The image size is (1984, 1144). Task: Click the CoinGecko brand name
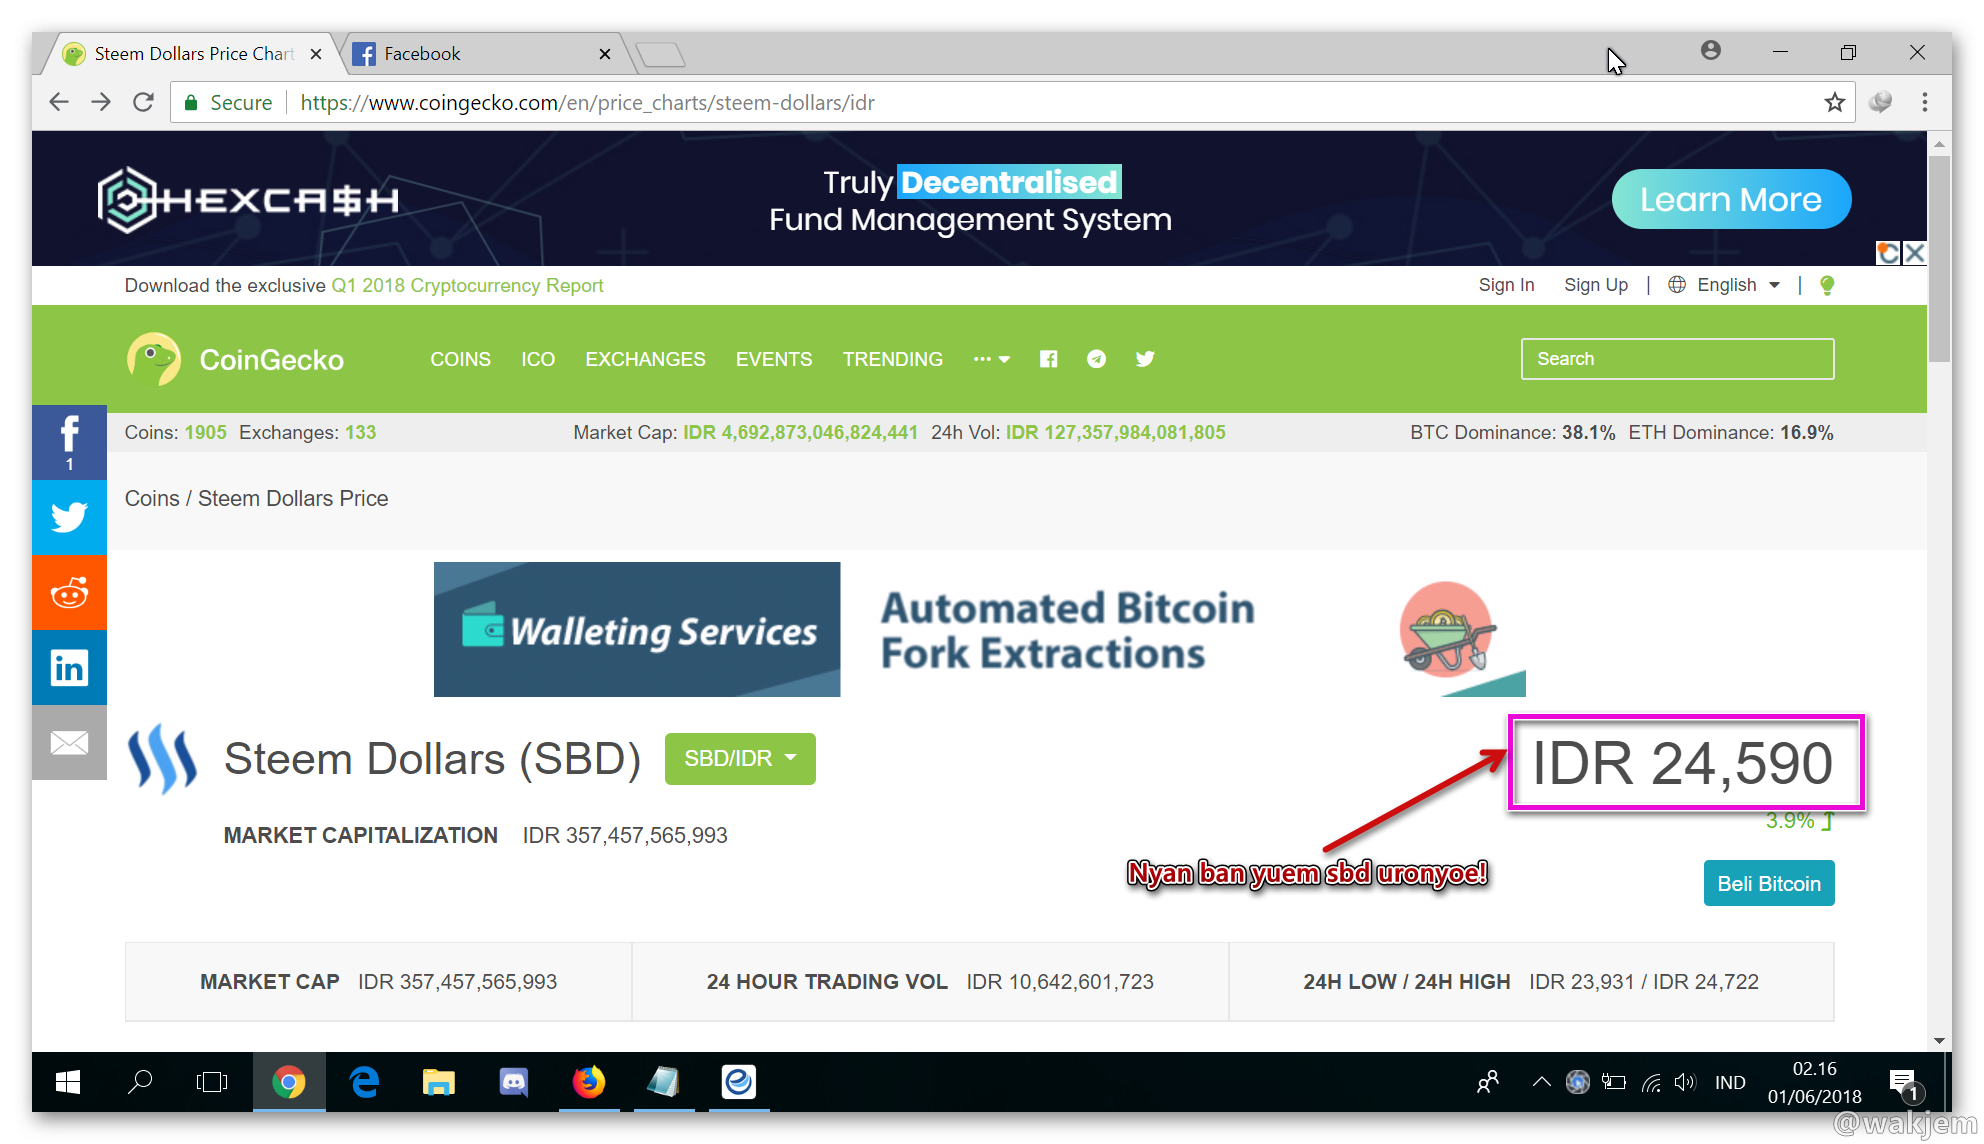(272, 360)
